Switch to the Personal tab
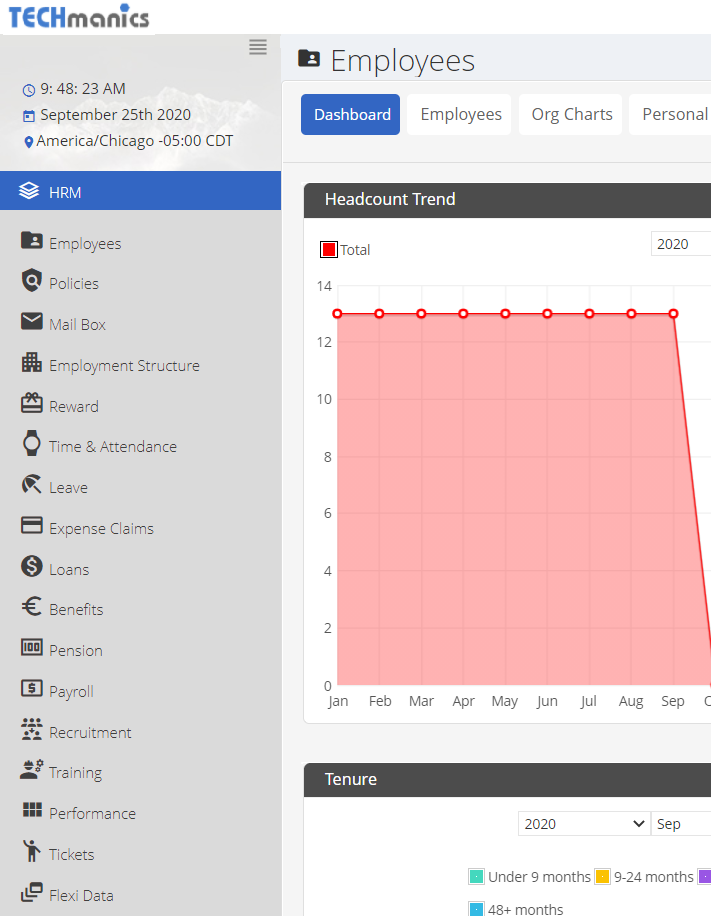Image resolution: width=711 pixels, height=916 pixels. [671, 114]
